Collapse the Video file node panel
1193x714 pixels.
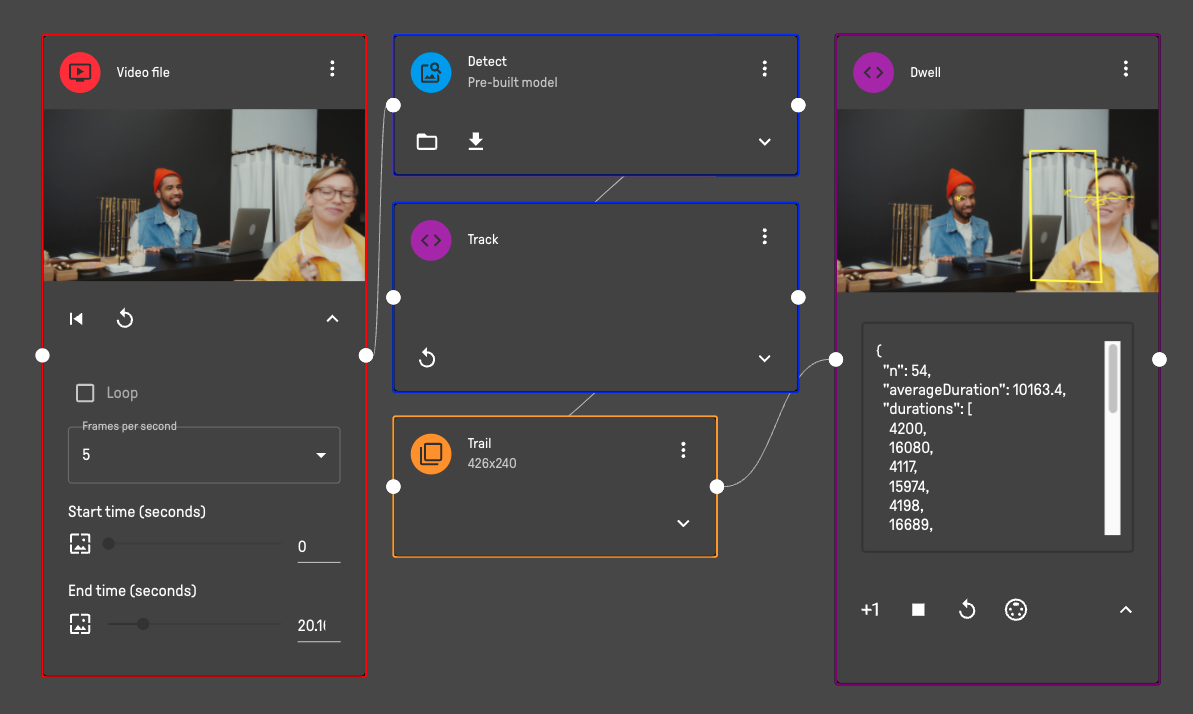pyautogui.click(x=333, y=319)
